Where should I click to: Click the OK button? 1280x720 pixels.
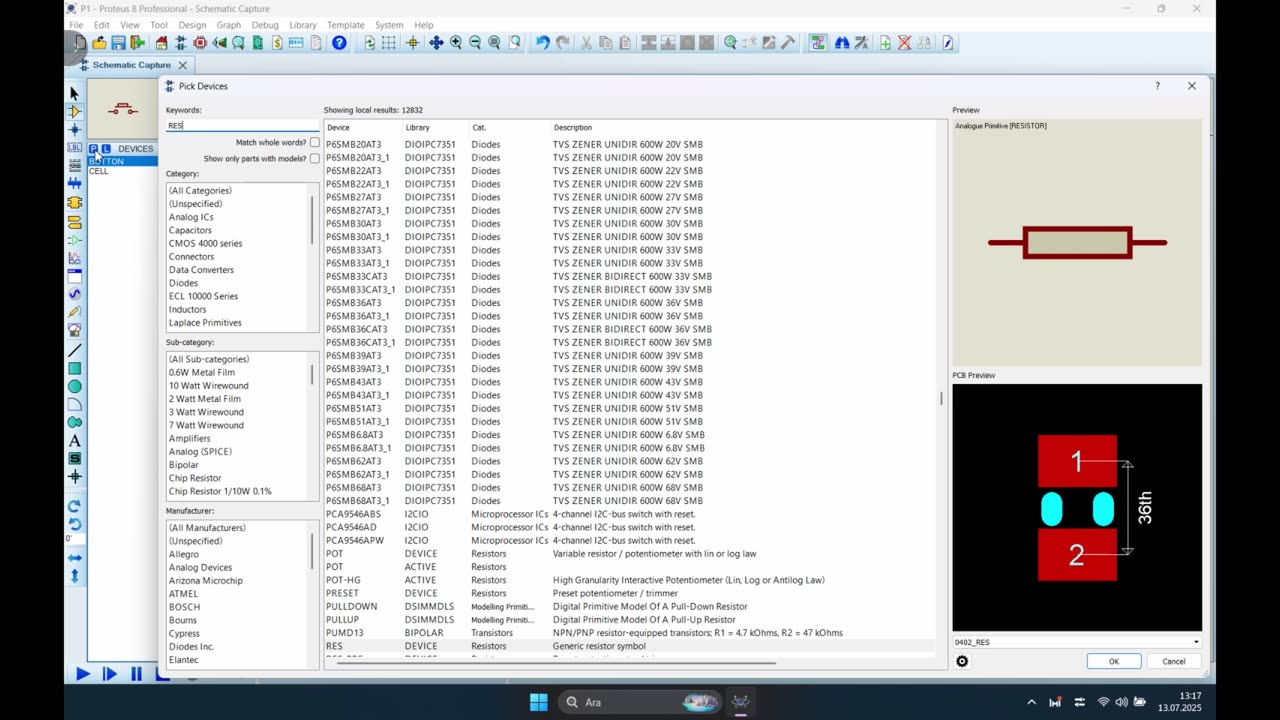(1113, 661)
